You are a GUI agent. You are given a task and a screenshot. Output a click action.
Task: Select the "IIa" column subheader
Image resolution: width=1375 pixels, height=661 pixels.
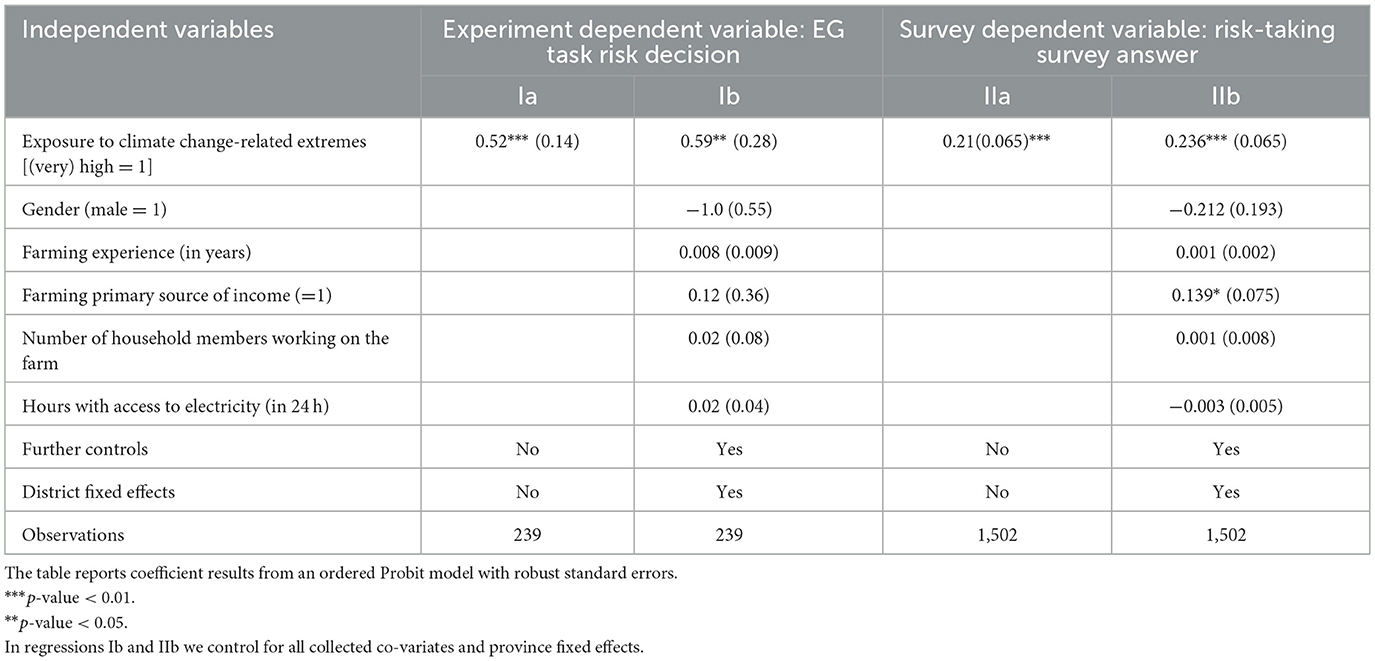click(x=996, y=97)
